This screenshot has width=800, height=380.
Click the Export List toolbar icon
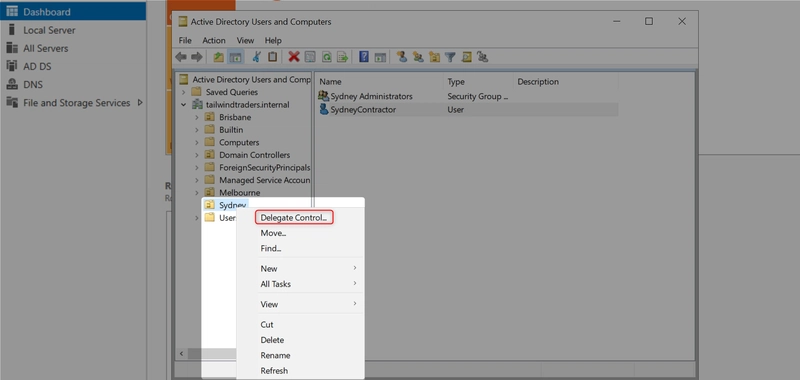click(x=342, y=57)
